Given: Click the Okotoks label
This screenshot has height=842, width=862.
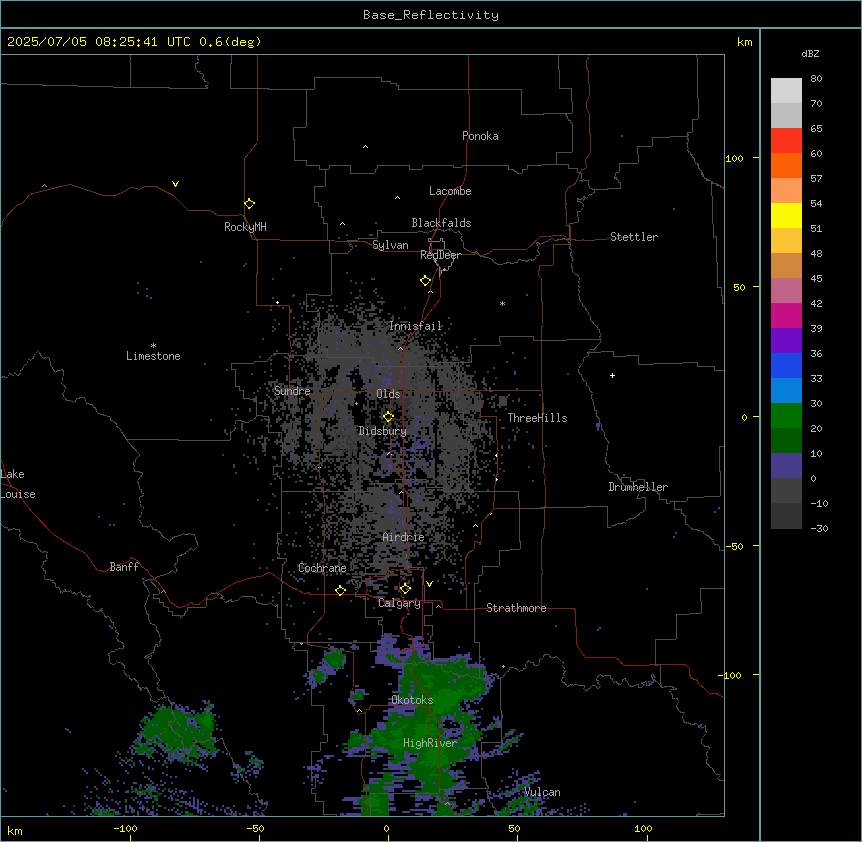Looking at the screenshot, I should click(412, 700).
